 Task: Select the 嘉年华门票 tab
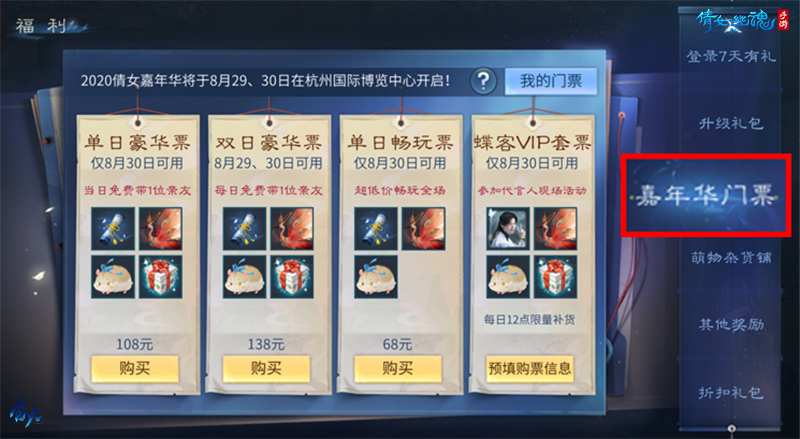click(x=706, y=196)
